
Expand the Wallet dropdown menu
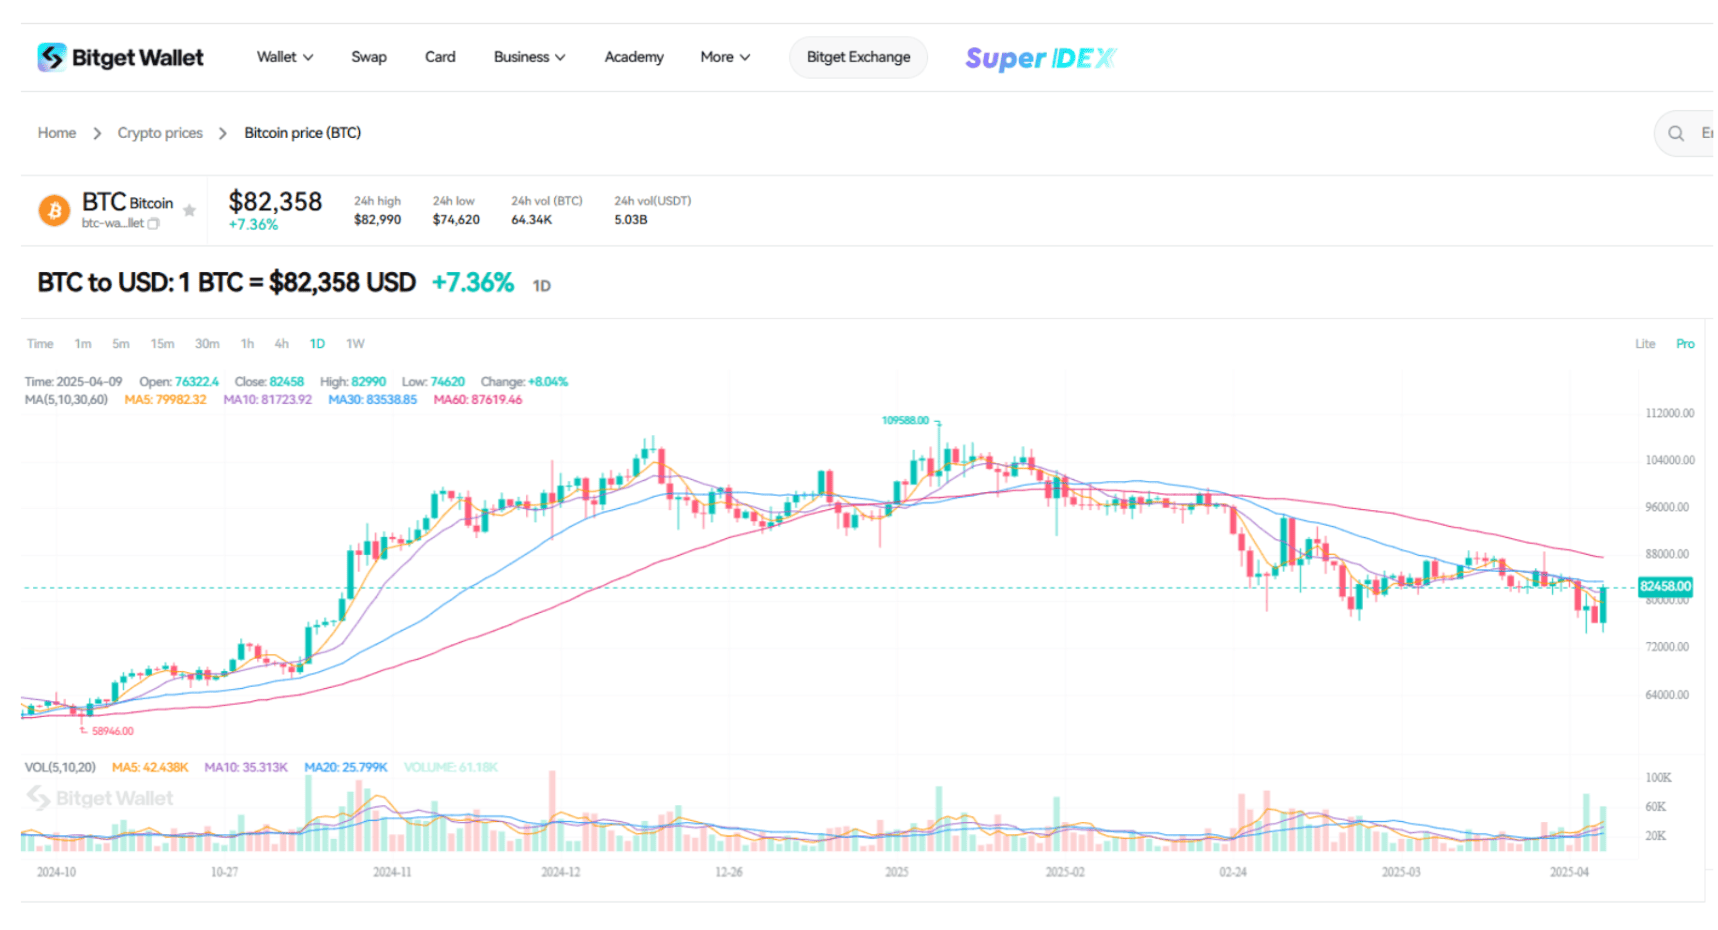coord(285,57)
